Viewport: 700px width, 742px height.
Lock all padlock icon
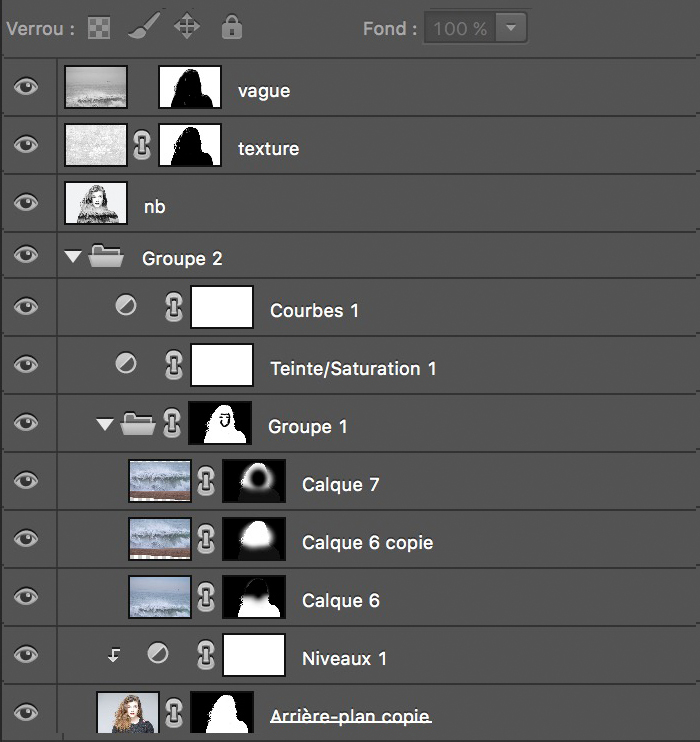(232, 26)
